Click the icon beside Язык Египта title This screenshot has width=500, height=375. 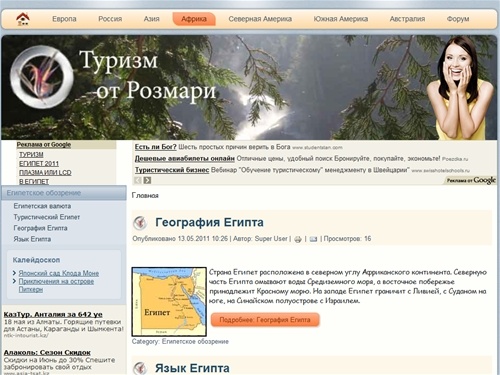[140, 368]
